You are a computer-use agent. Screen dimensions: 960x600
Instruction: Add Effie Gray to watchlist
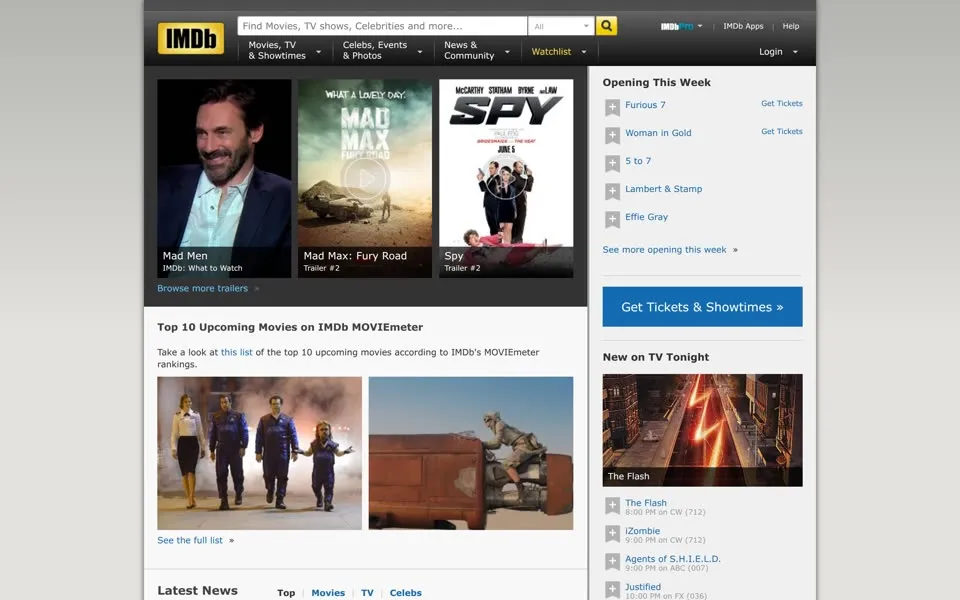[x=612, y=220]
